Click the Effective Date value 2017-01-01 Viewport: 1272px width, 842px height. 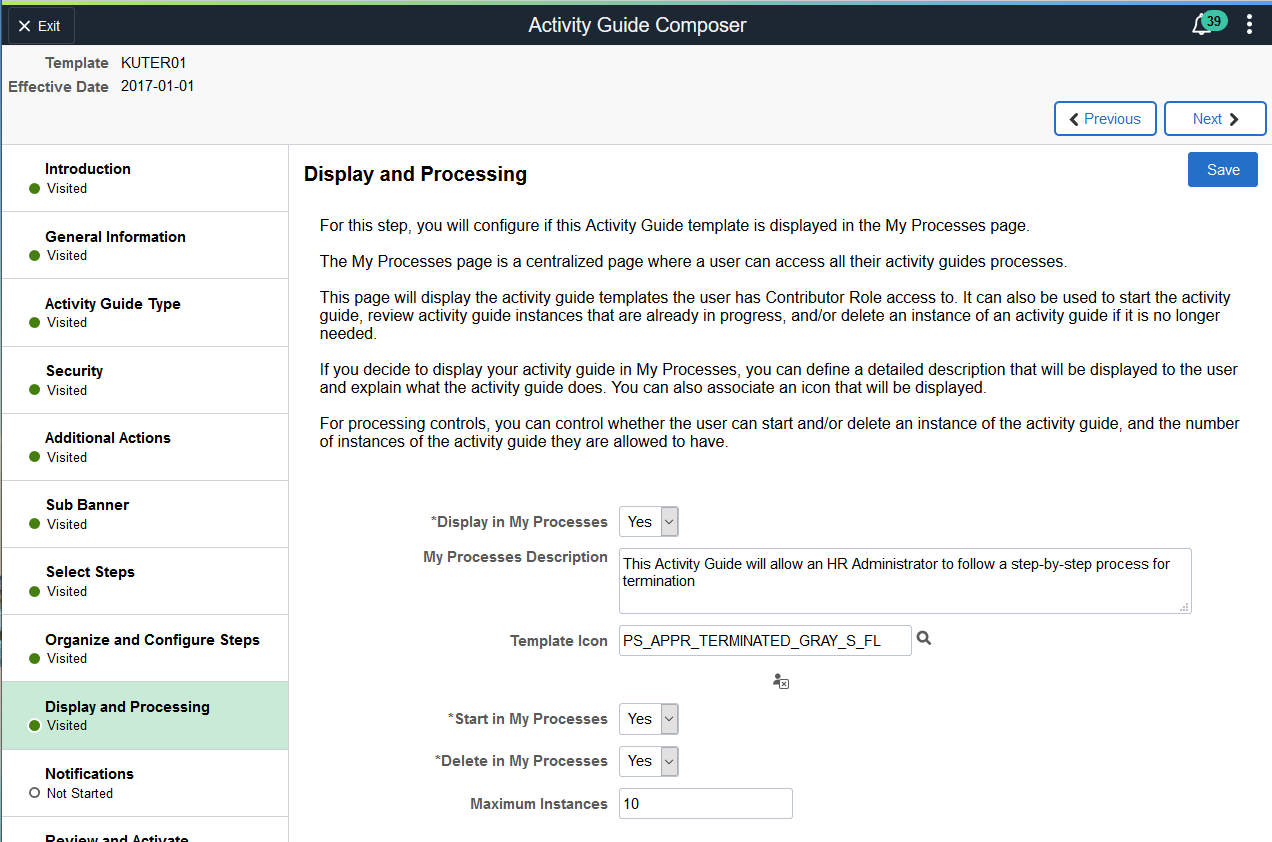(x=158, y=86)
